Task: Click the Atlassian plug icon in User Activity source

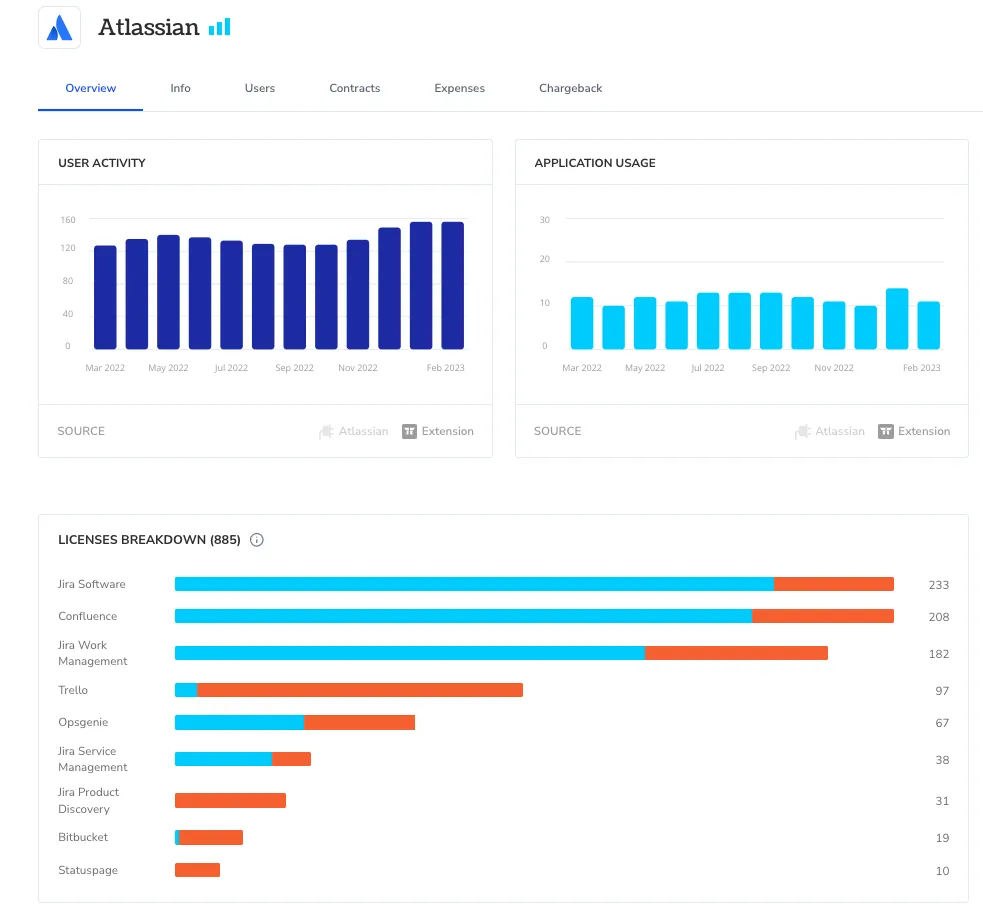Action: point(327,431)
